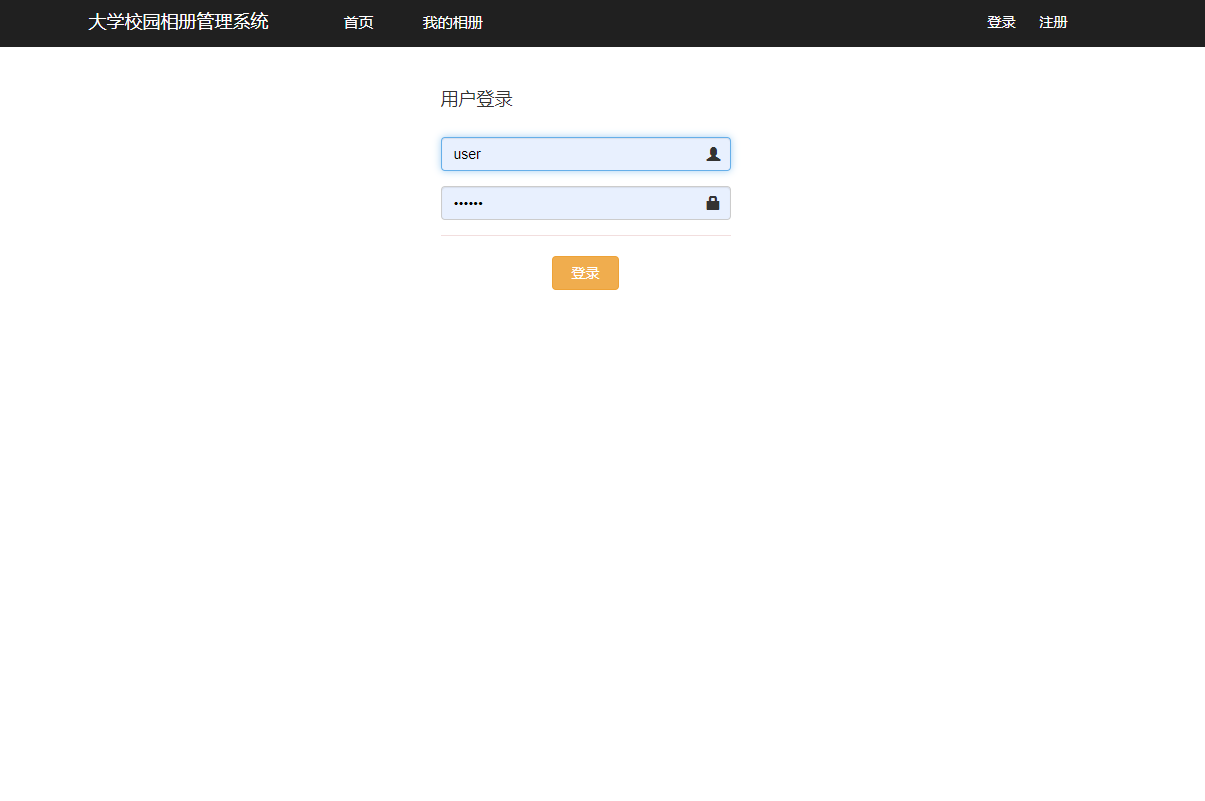Select the 用户登录 heading text

(x=475, y=98)
